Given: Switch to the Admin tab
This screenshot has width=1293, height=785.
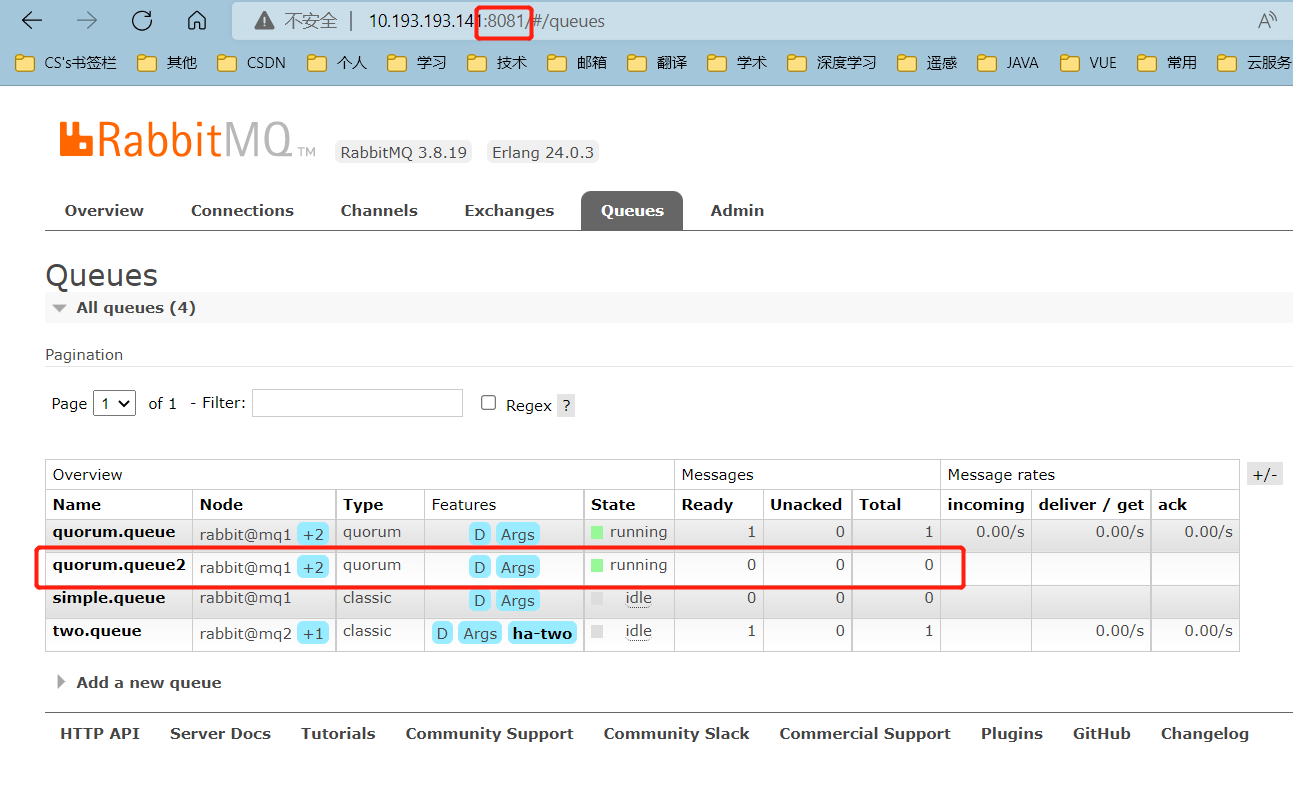Looking at the screenshot, I should coord(737,210).
